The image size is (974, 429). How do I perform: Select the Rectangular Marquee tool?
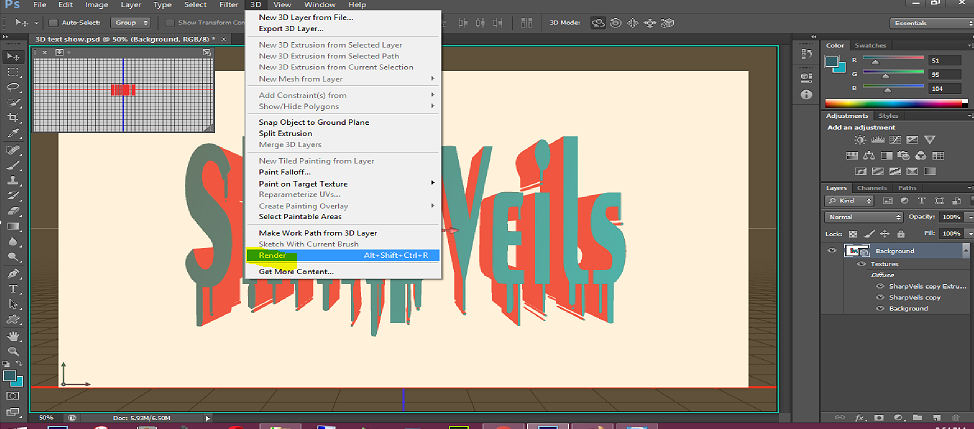12,72
